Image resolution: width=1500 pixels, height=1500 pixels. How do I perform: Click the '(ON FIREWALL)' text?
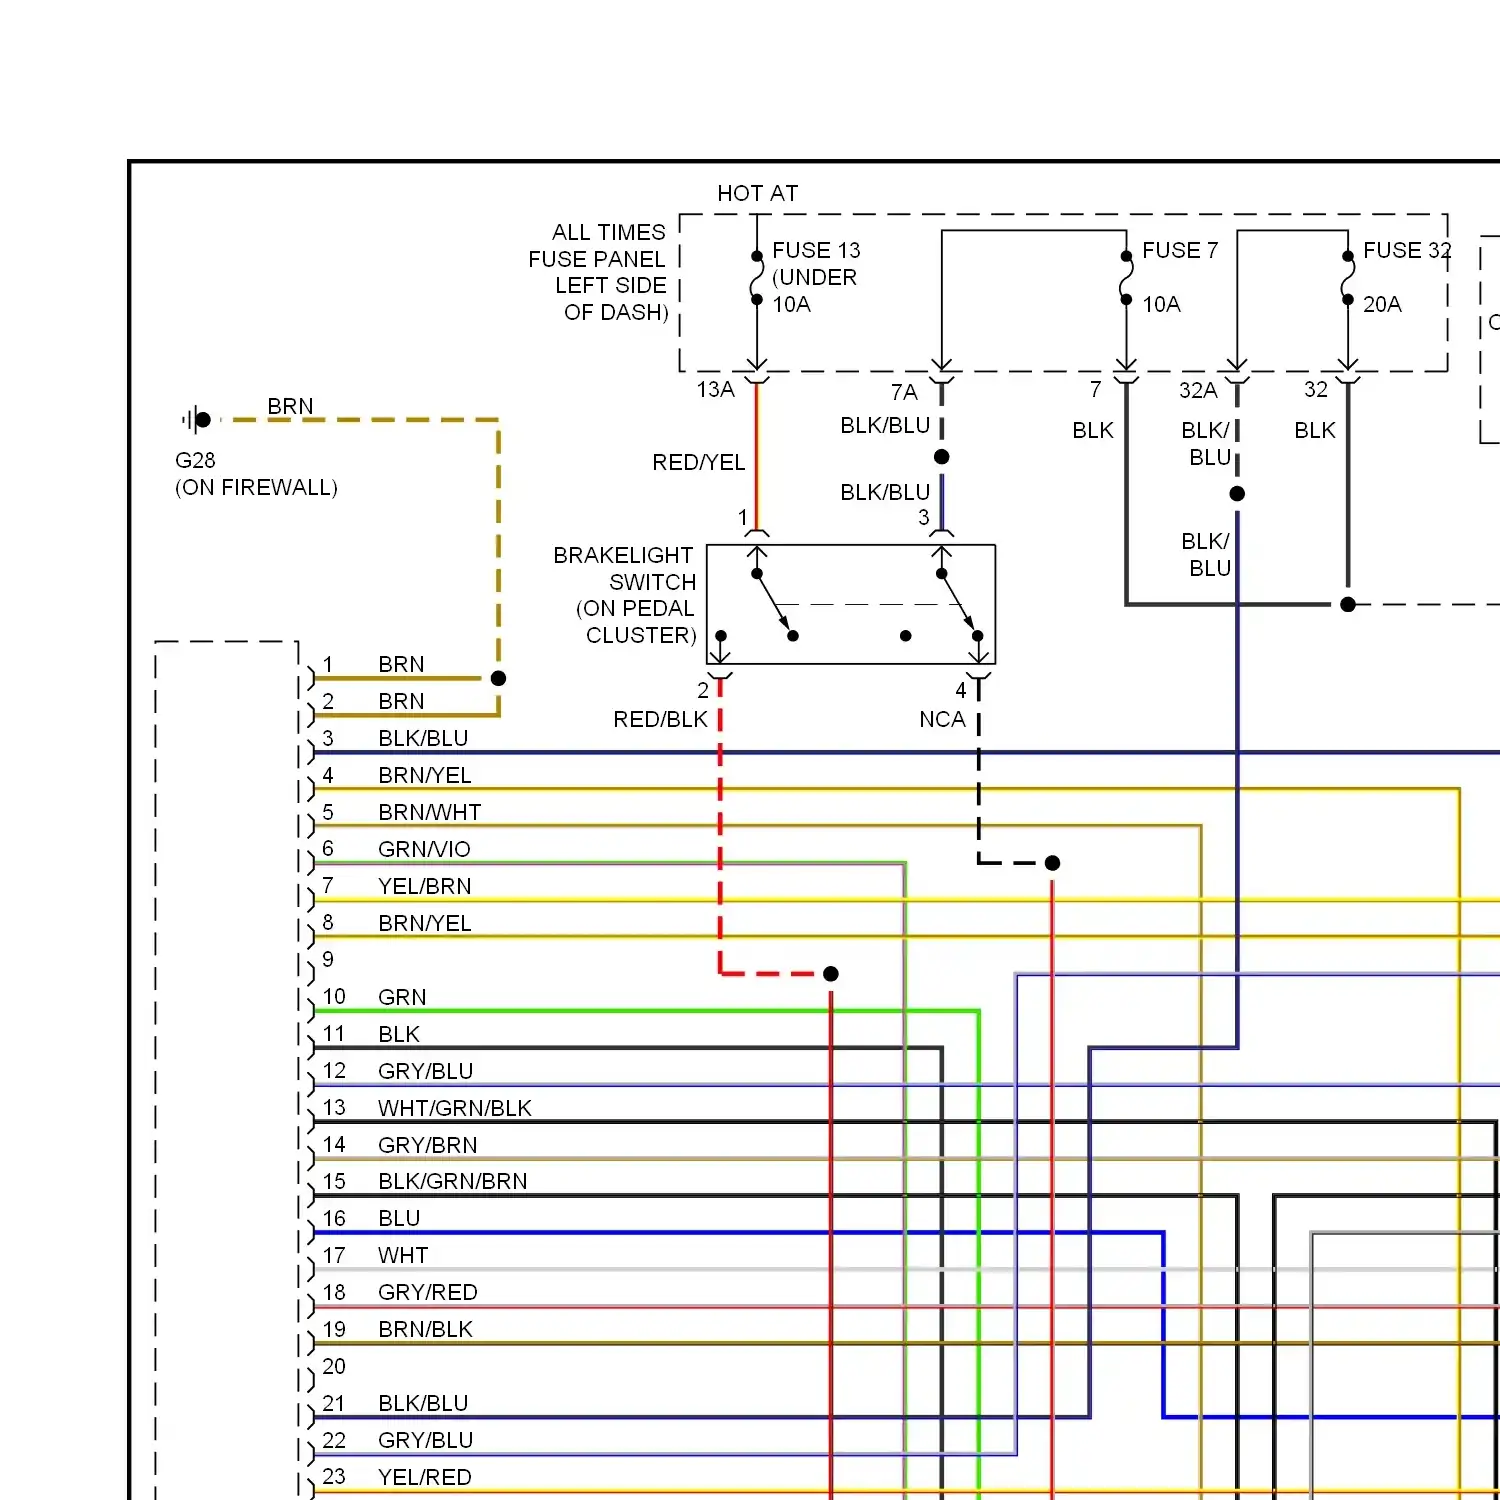pyautogui.click(x=256, y=487)
